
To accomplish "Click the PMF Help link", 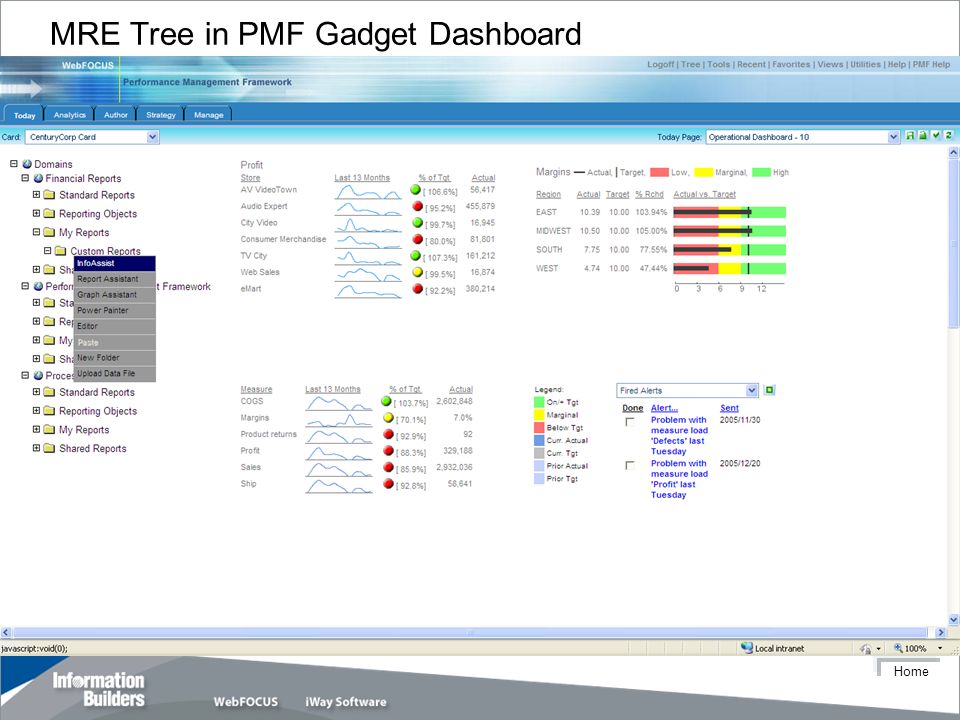I will point(931,64).
